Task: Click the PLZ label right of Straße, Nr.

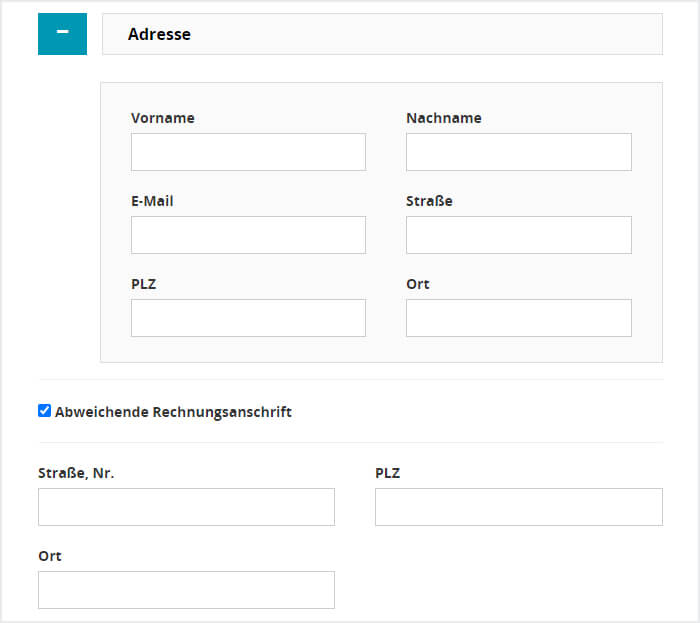Action: (388, 473)
